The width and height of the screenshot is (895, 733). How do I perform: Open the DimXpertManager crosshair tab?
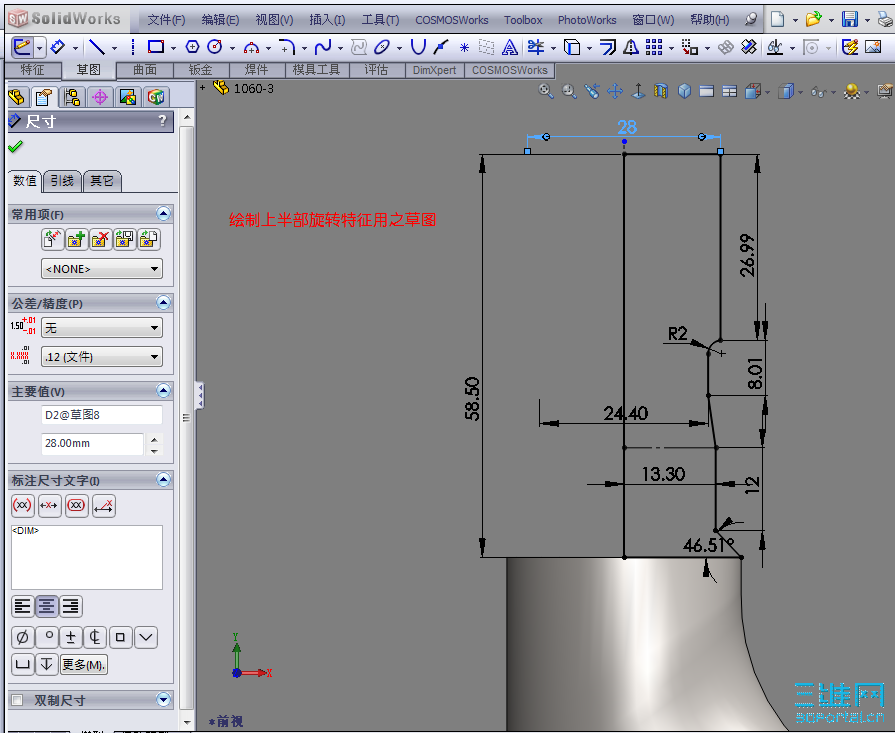[100, 97]
